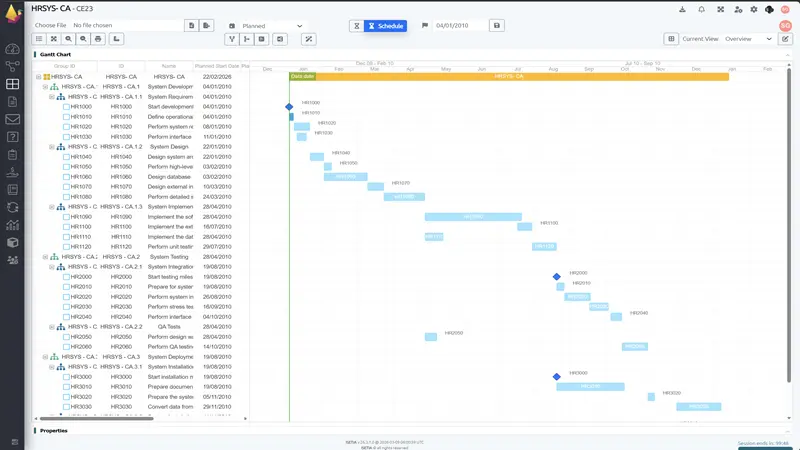Open the settings gear icon
The image size is (800, 450).
coord(753,9)
